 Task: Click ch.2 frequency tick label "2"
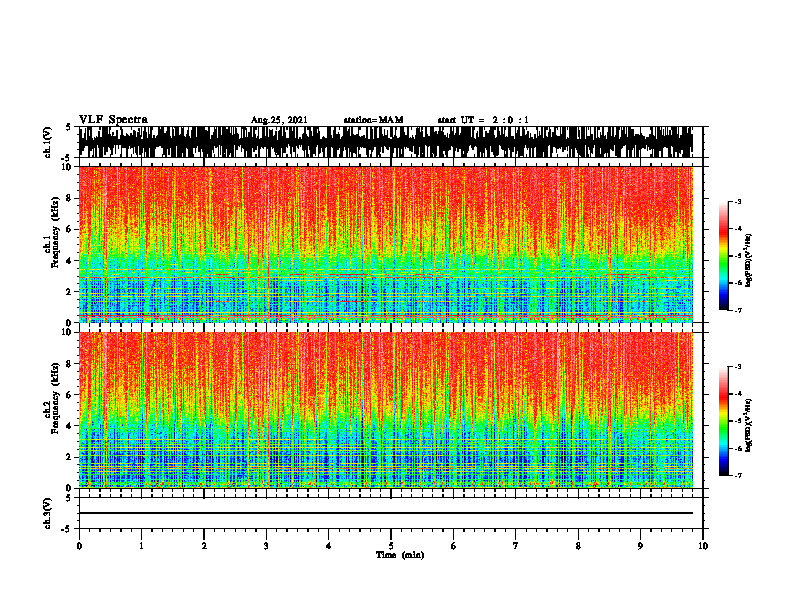coord(70,457)
